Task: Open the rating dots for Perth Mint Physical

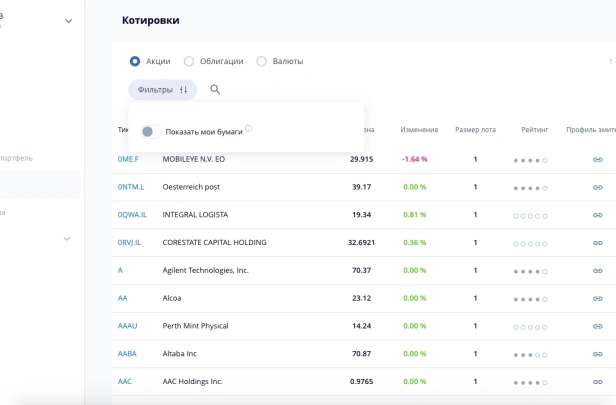Action: (x=530, y=327)
